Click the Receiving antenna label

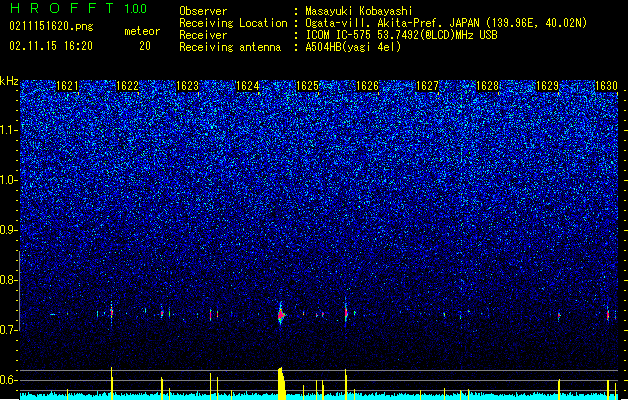230,47
